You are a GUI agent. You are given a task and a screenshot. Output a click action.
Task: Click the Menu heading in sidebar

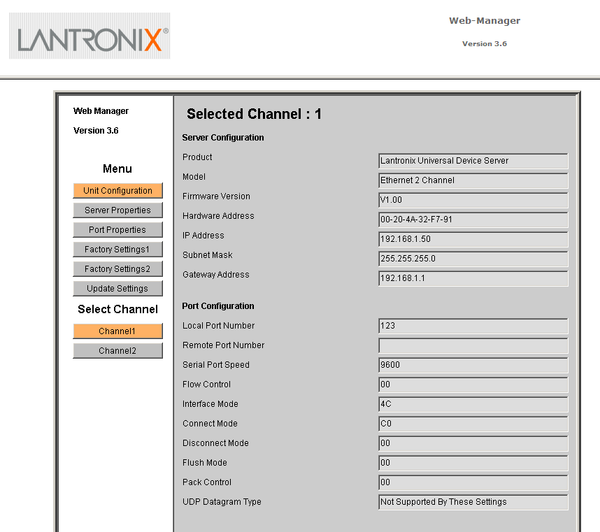(x=117, y=169)
